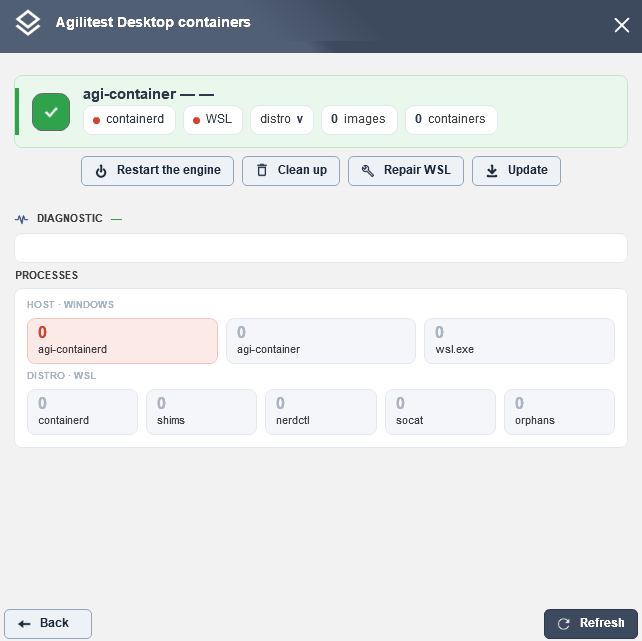Image resolution: width=642 pixels, height=641 pixels.
Task: Click the Refresh button
Action: pyautogui.click(x=591, y=623)
